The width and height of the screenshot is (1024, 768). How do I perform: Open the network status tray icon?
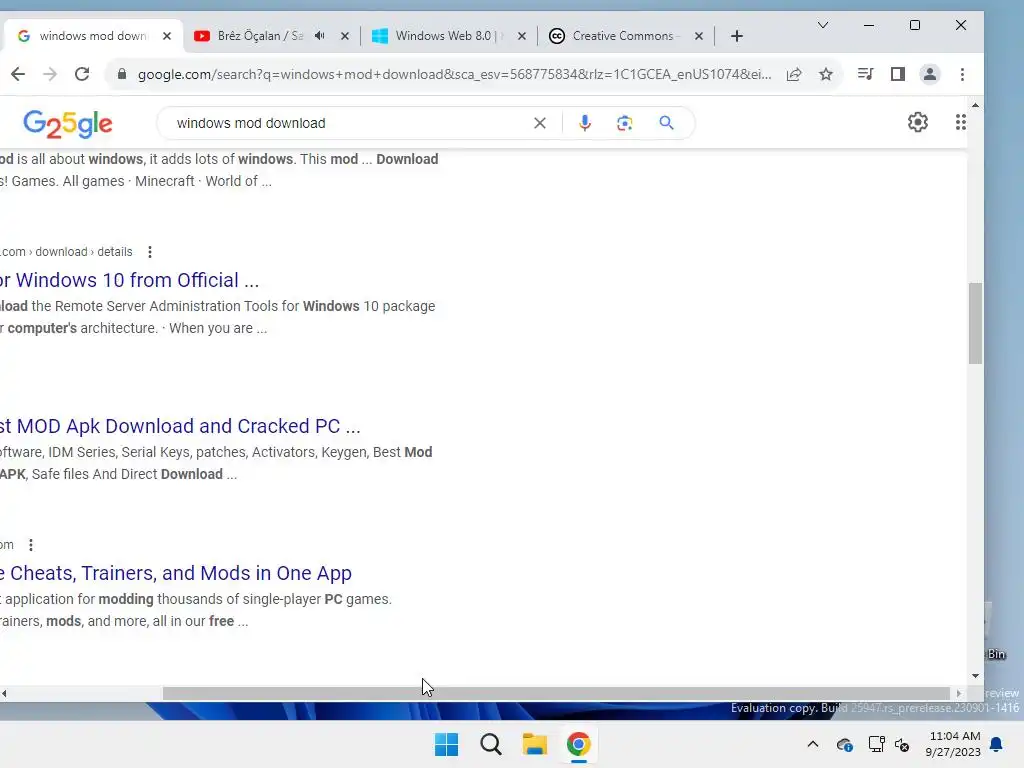pyautogui.click(x=876, y=744)
